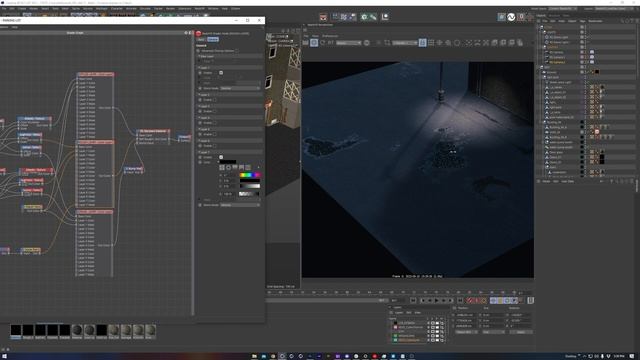The height and width of the screenshot is (360, 640).
Task: Click the render-to-picture-viewer clapper icon in top toolbar
Action: (323, 17)
